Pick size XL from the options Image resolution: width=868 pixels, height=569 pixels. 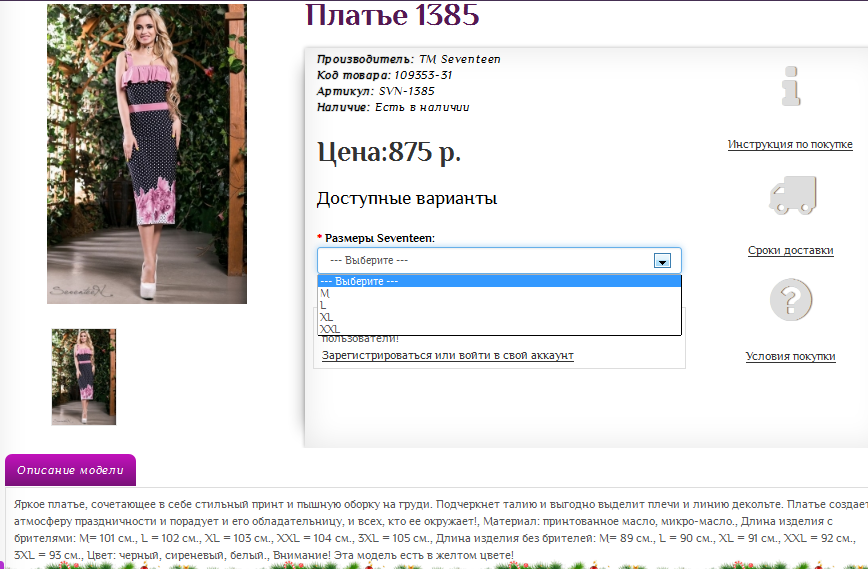point(327,316)
